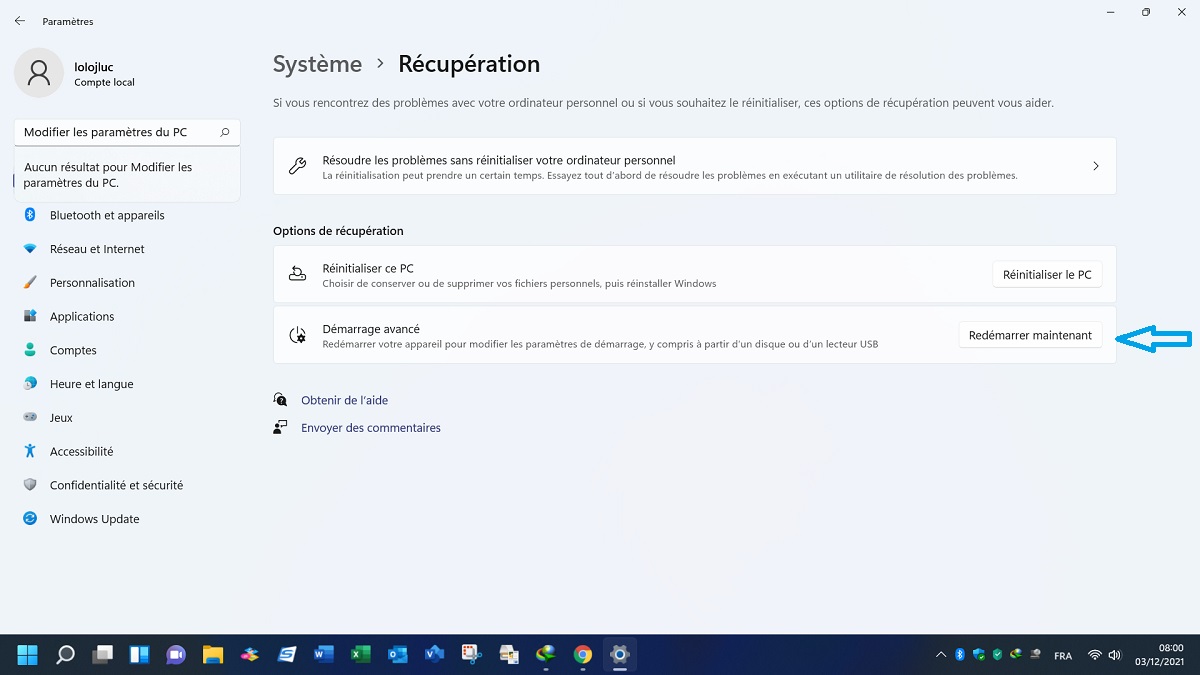Screen dimensions: 1200x675
Task: Click the feedback icon beside Envoyer des commentaires
Action: coord(280,427)
